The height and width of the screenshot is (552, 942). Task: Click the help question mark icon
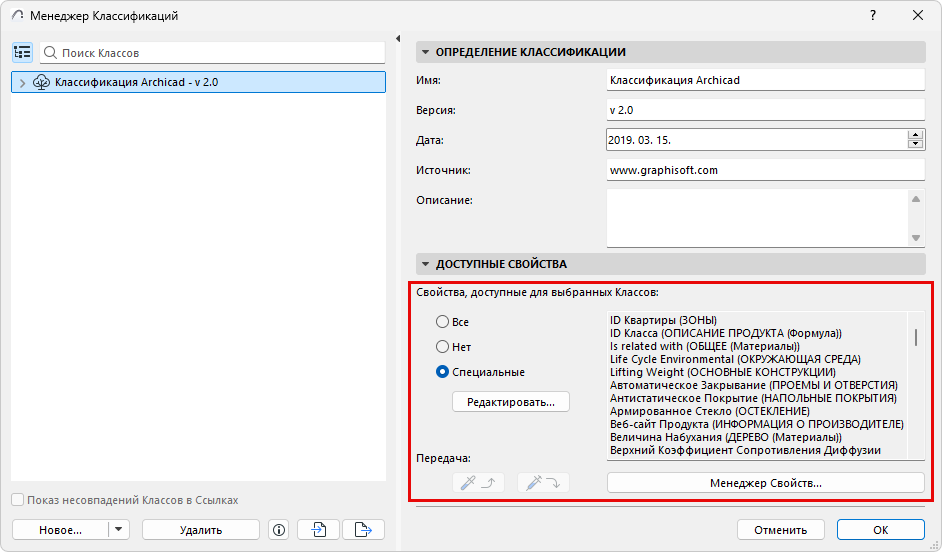click(873, 16)
